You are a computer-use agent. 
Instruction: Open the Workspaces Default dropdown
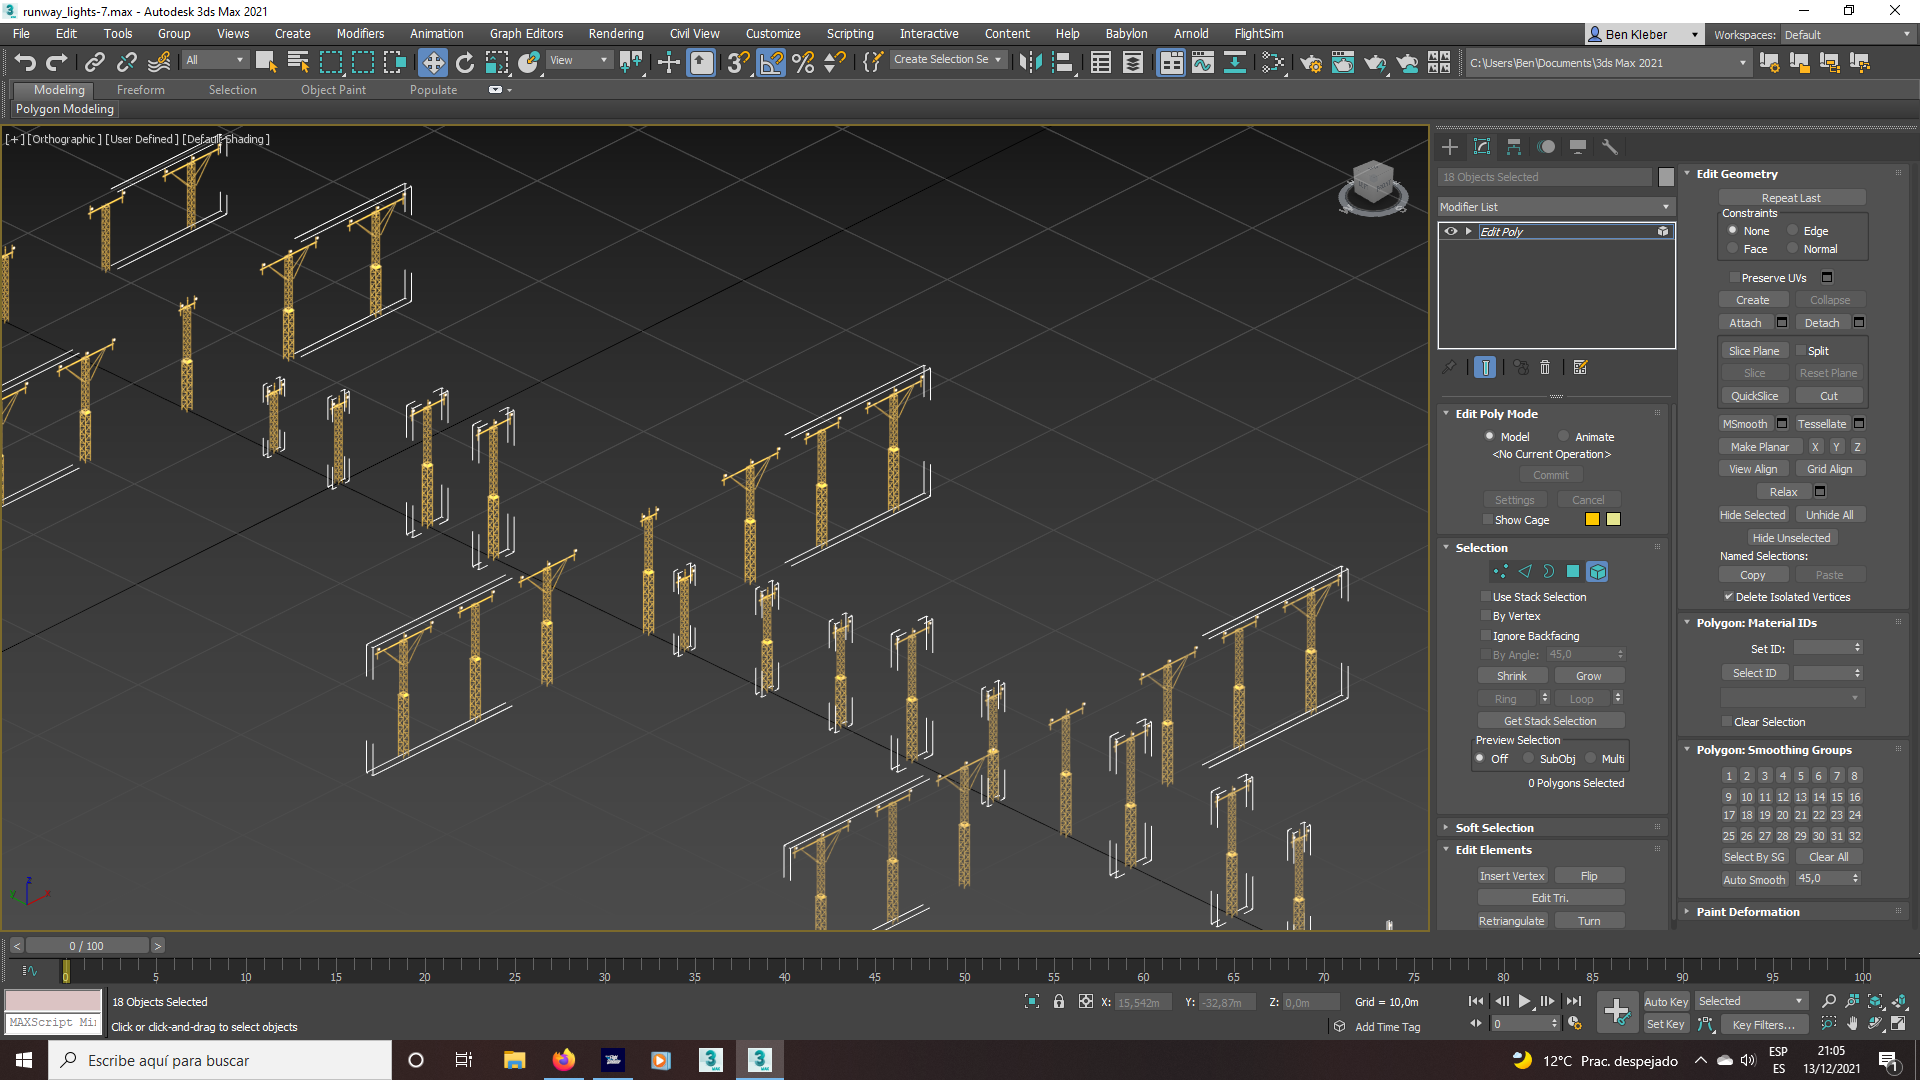coord(1846,33)
